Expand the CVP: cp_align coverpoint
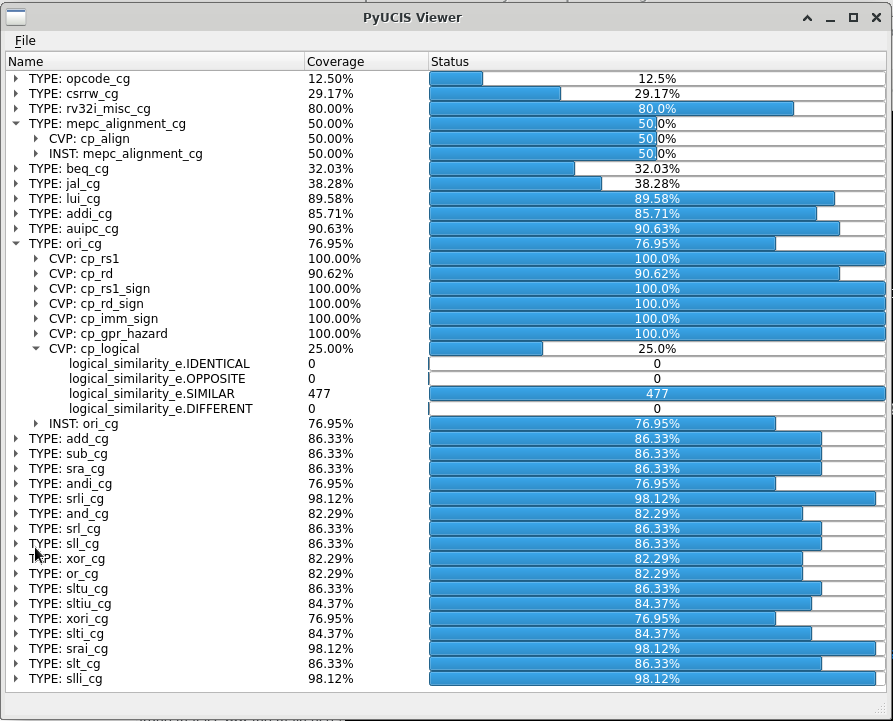Image resolution: width=893 pixels, height=721 pixels. click(36, 138)
